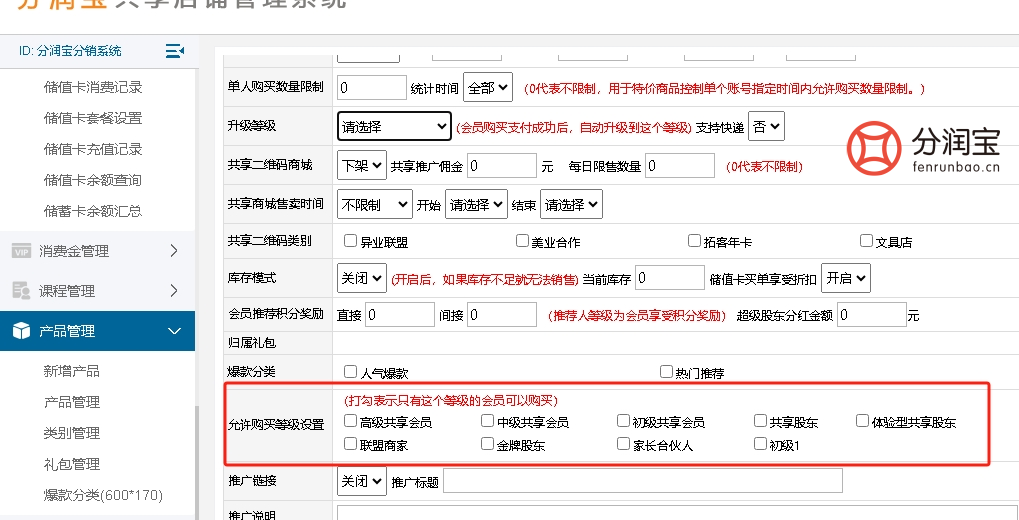Viewport: 1019px width, 520px height.
Task: Open 类别管理 page
Action: tap(71, 433)
